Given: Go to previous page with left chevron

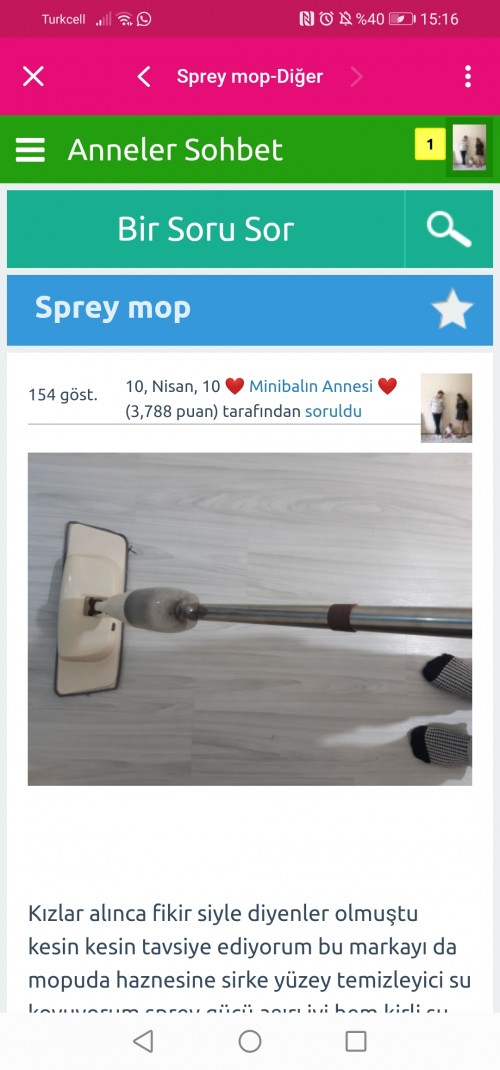Looking at the screenshot, I should [143, 76].
